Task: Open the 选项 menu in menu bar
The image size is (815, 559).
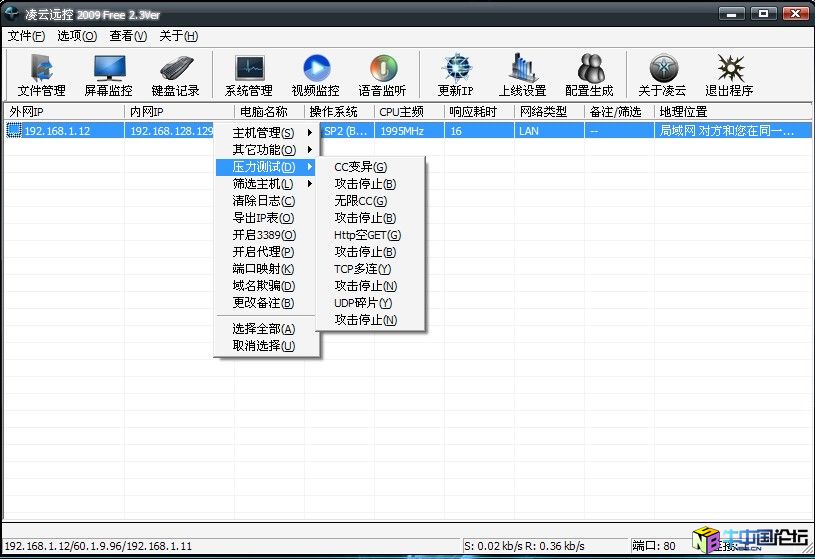Action: coord(77,36)
